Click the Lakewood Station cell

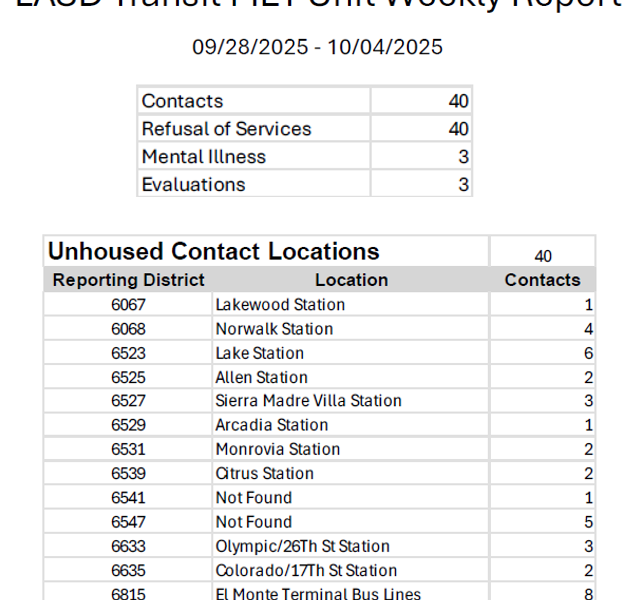pos(280,305)
